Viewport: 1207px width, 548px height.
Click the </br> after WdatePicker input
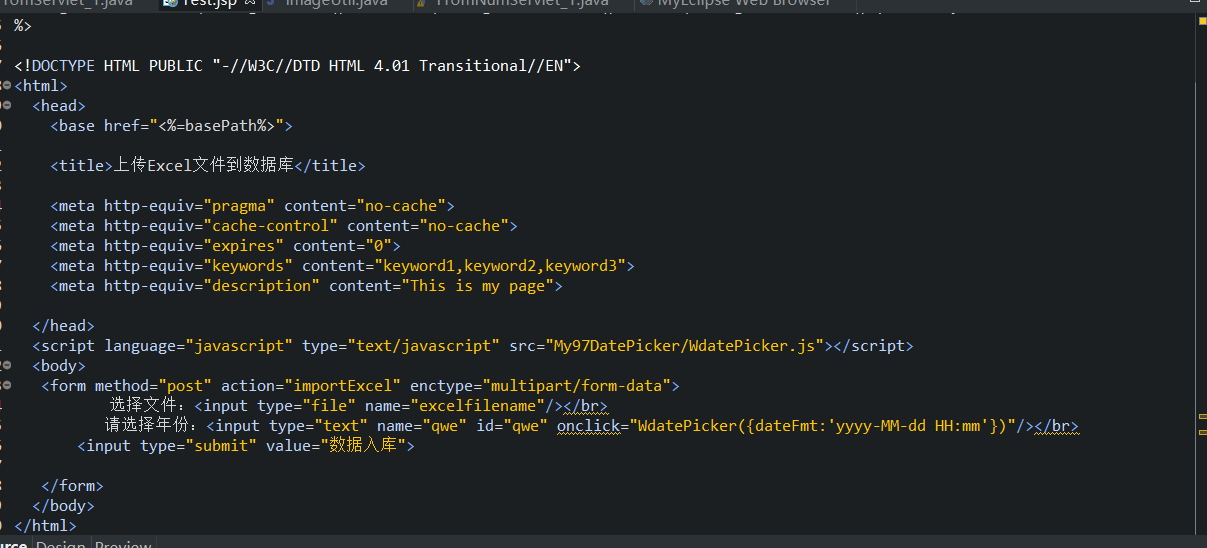tap(1057, 426)
